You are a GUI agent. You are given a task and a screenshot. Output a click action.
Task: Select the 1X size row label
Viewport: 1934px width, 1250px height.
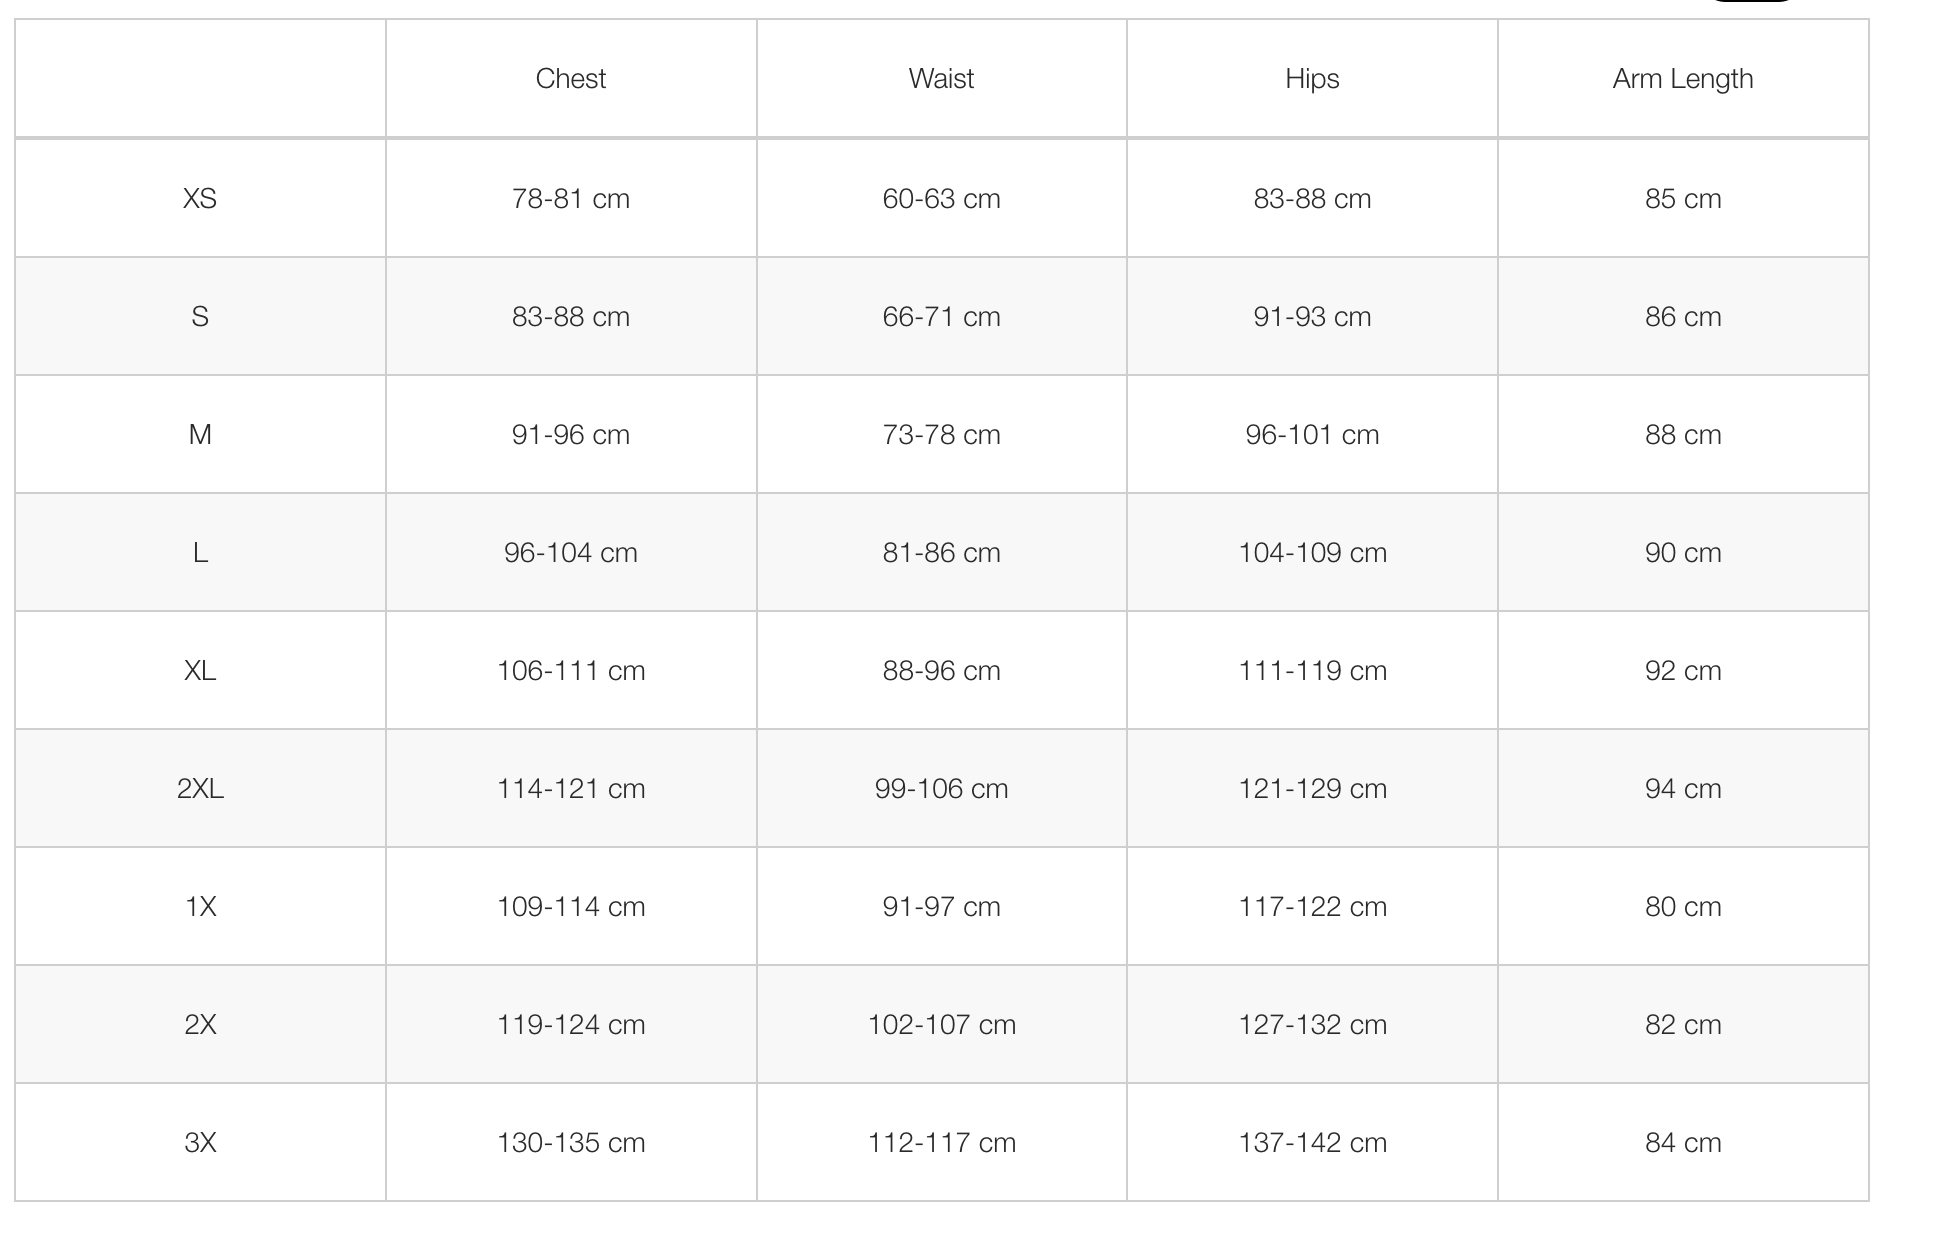[x=200, y=907]
